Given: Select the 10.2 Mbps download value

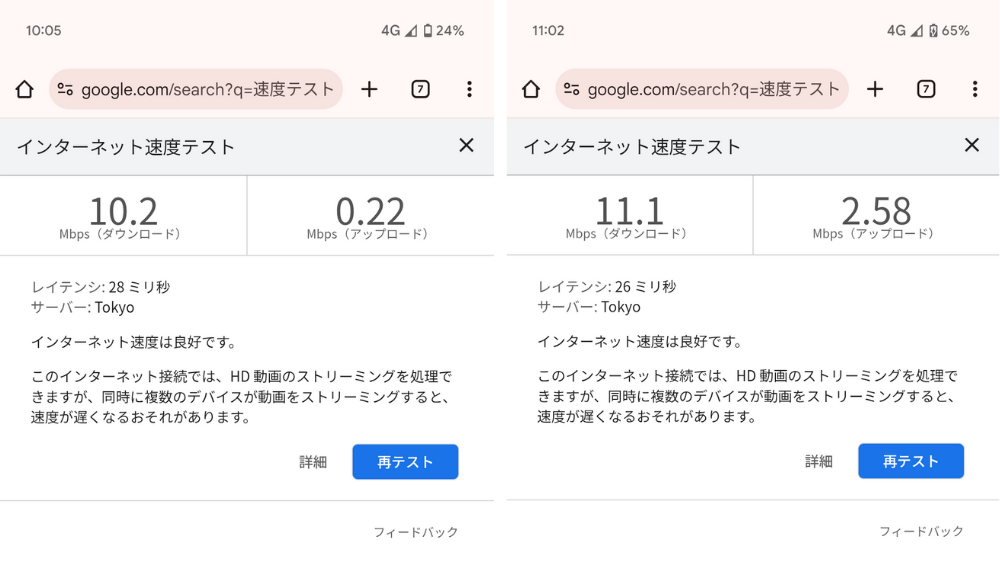Looking at the screenshot, I should [x=123, y=211].
